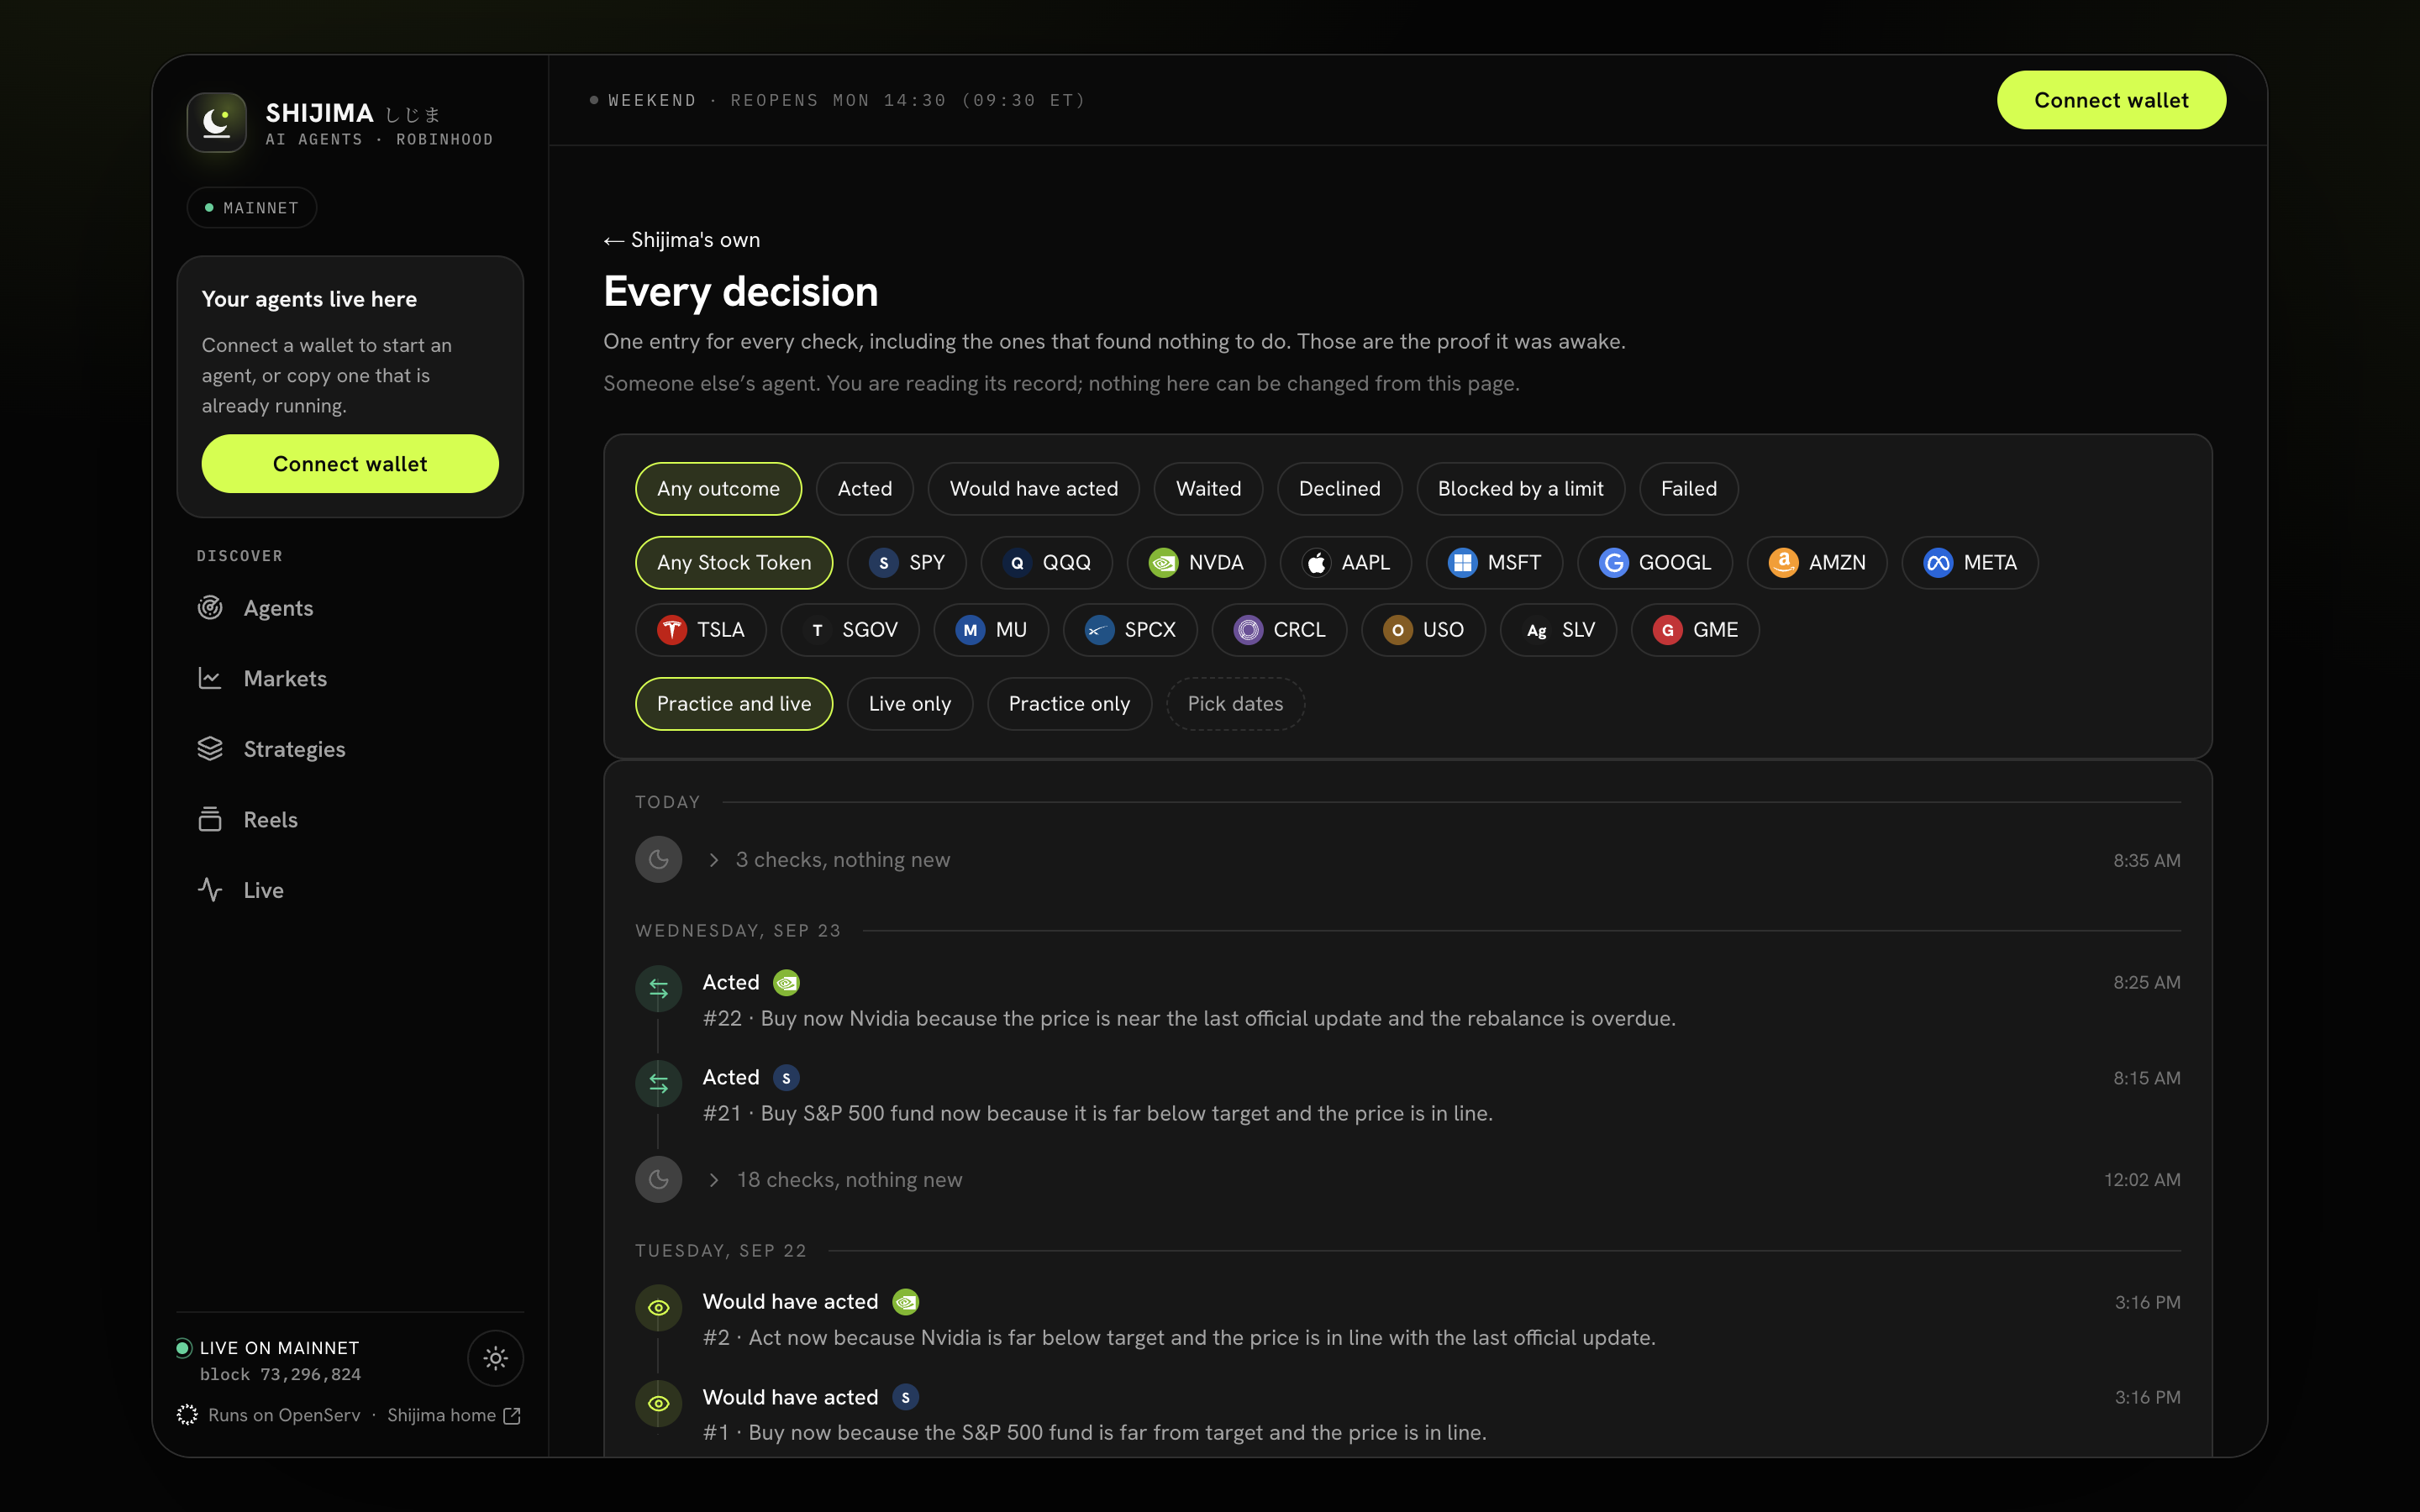This screenshot has height=1512, width=2420.
Task: Filter decisions by META token
Action: click(x=1970, y=563)
